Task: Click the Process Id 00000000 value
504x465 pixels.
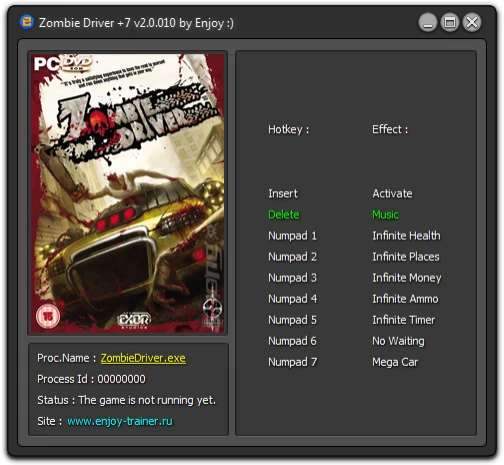Action: pyautogui.click(x=121, y=379)
